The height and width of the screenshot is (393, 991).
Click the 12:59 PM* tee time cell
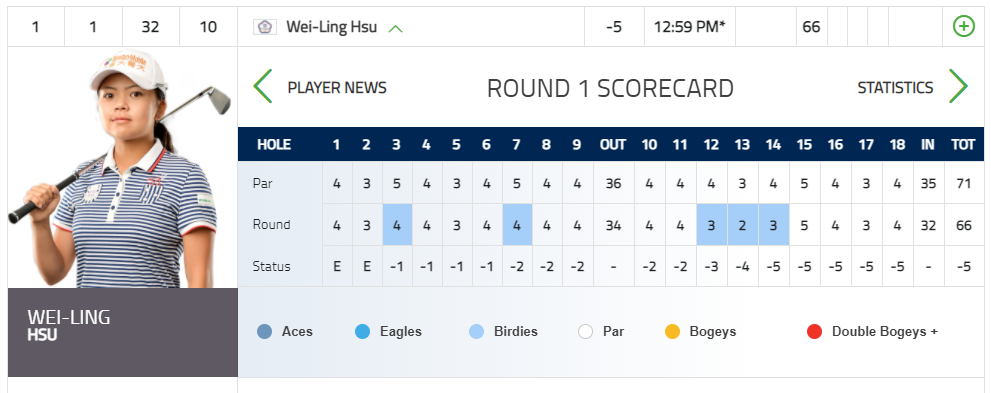tap(690, 27)
